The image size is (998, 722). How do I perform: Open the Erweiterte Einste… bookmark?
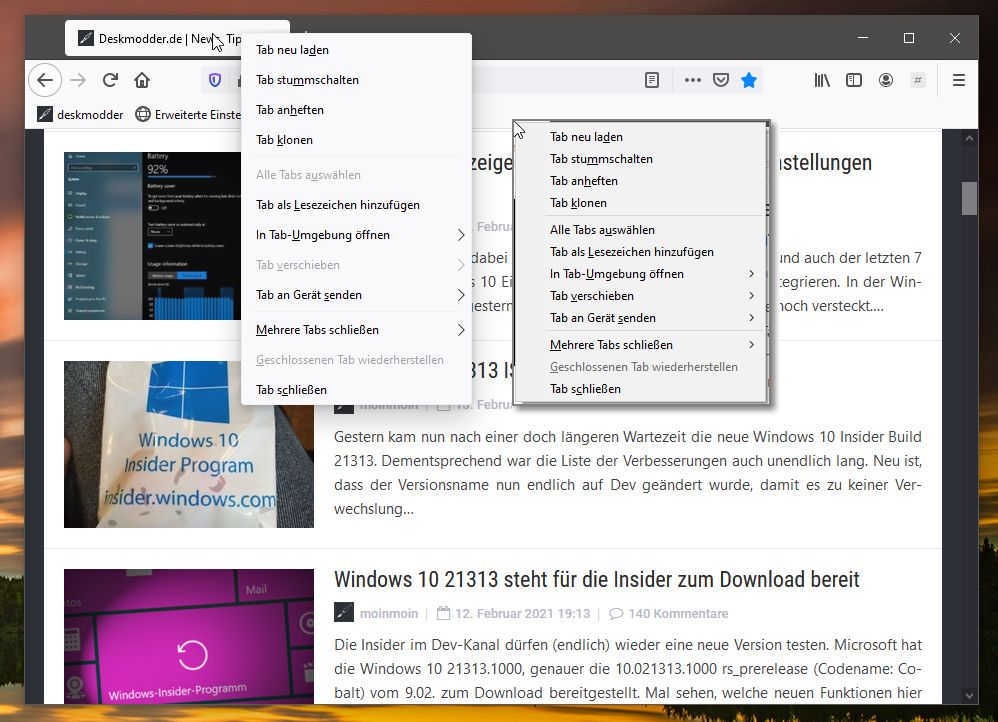coord(188,115)
